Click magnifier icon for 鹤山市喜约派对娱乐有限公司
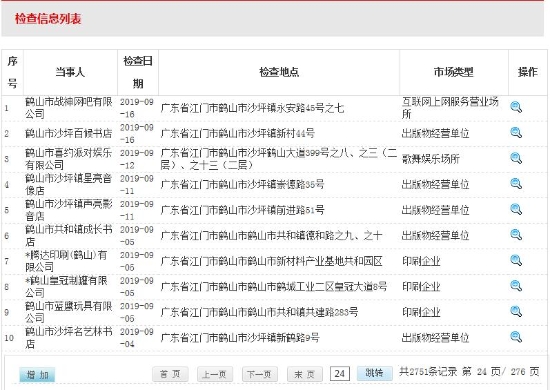The image size is (550, 390). [x=516, y=159]
